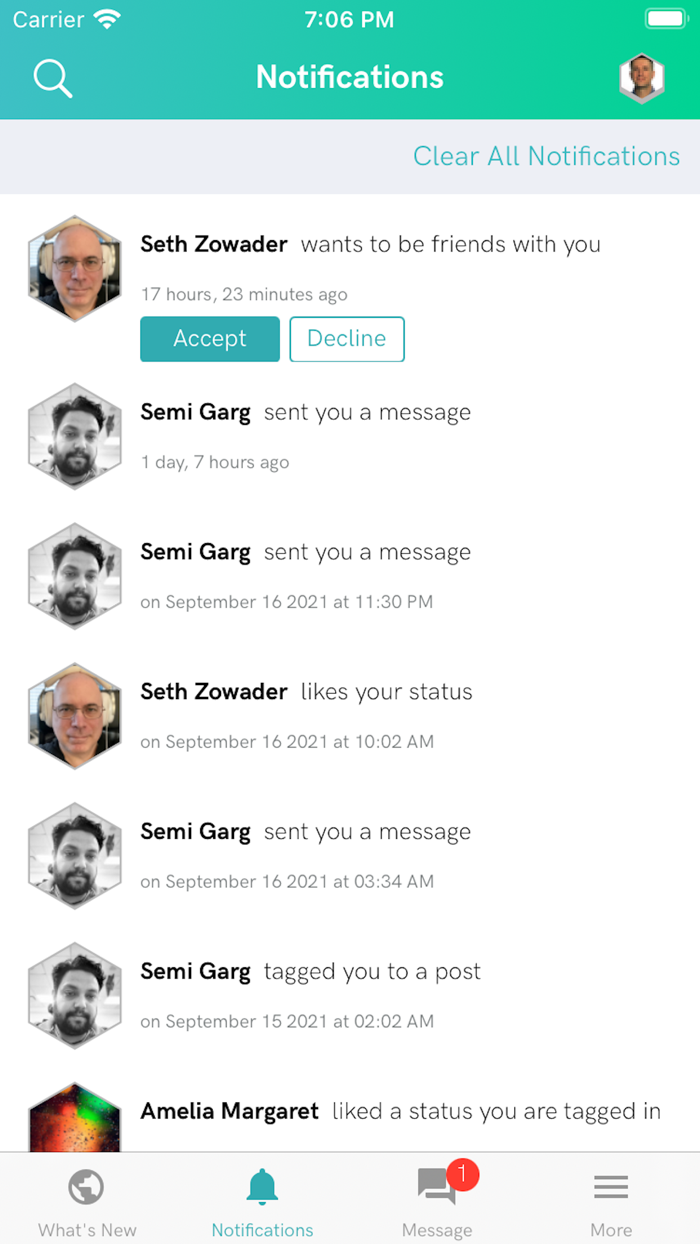This screenshot has height=1244, width=700.
Task: Decline Seth Zowader's friend request
Action: click(347, 339)
